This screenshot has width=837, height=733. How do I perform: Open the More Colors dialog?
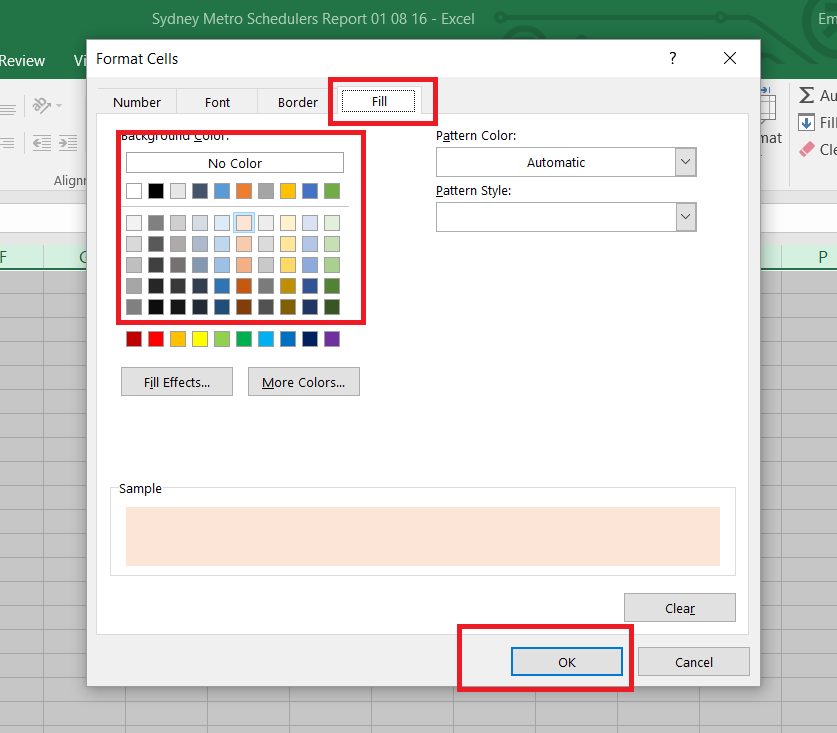[x=304, y=382]
